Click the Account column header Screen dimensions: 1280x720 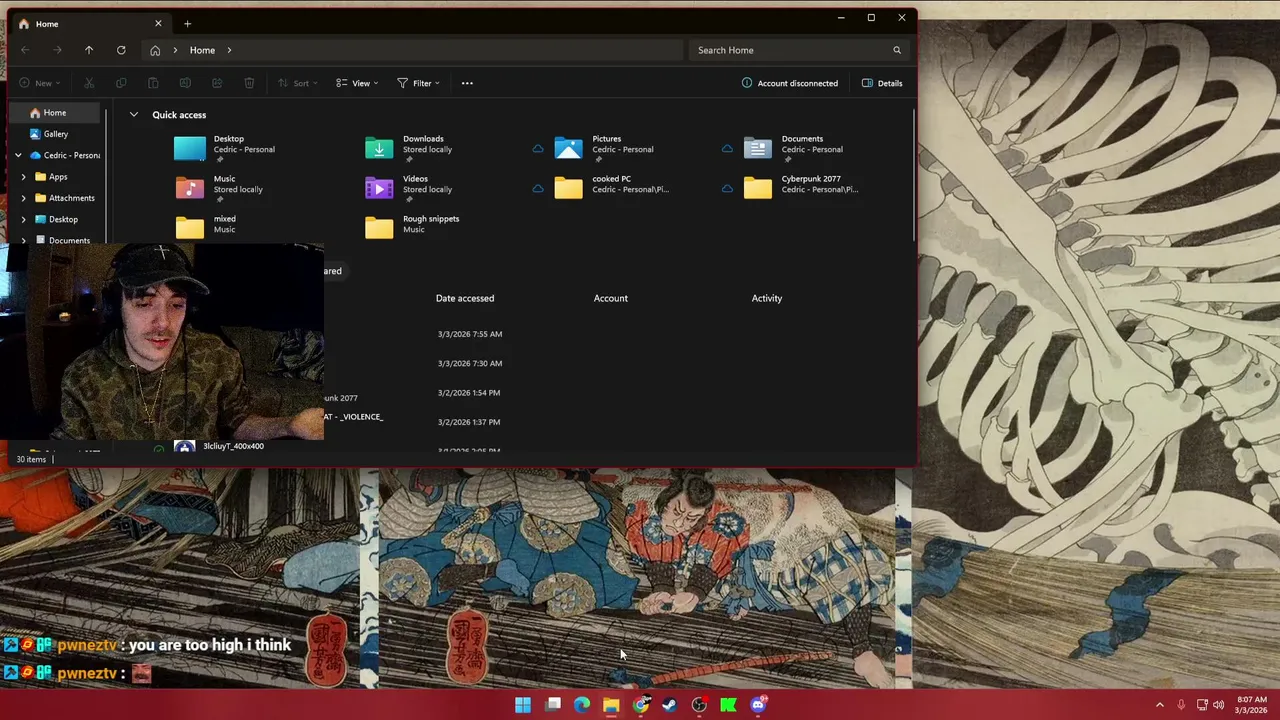point(611,298)
